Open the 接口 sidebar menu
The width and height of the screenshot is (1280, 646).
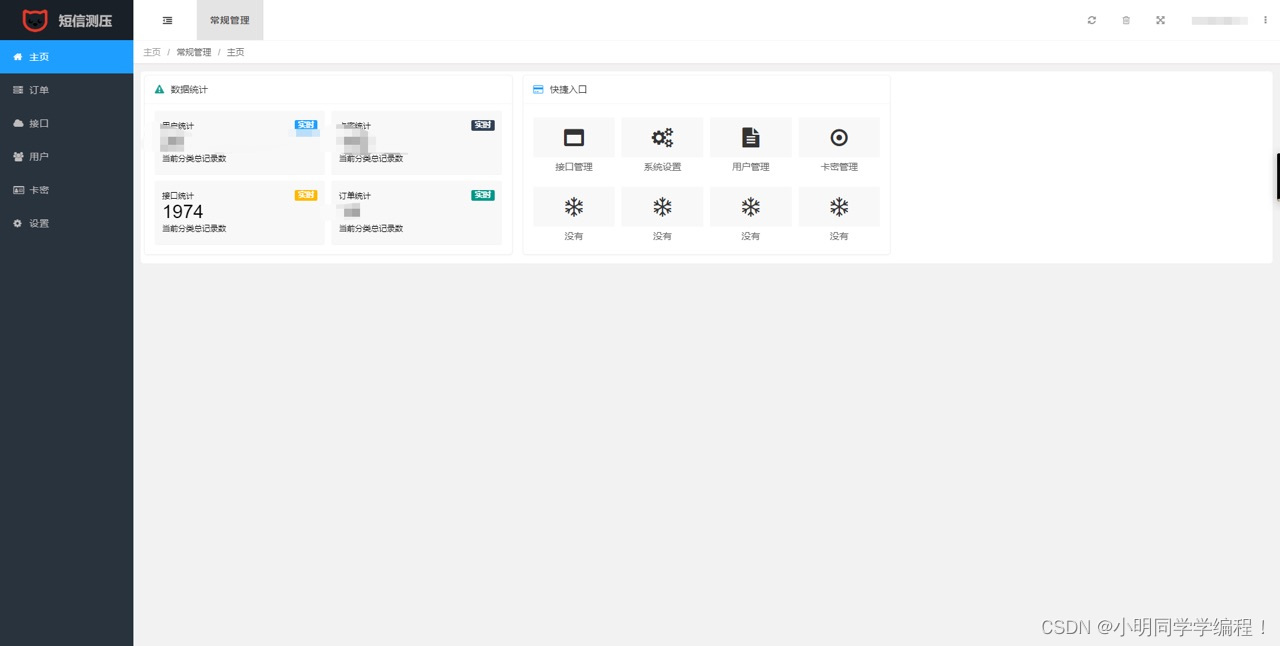tap(66, 123)
